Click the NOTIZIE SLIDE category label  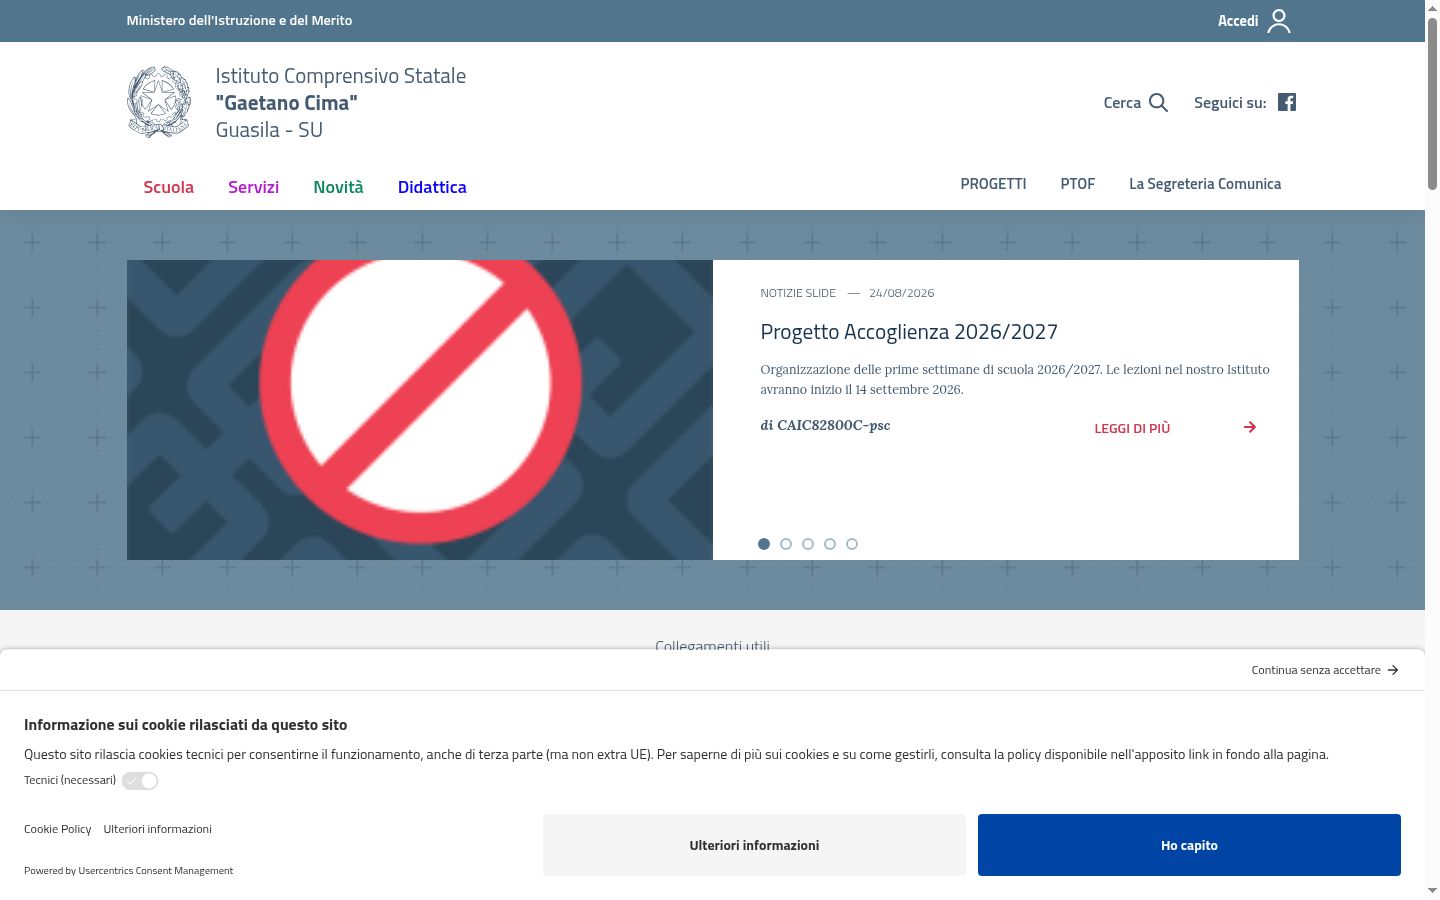tap(798, 293)
